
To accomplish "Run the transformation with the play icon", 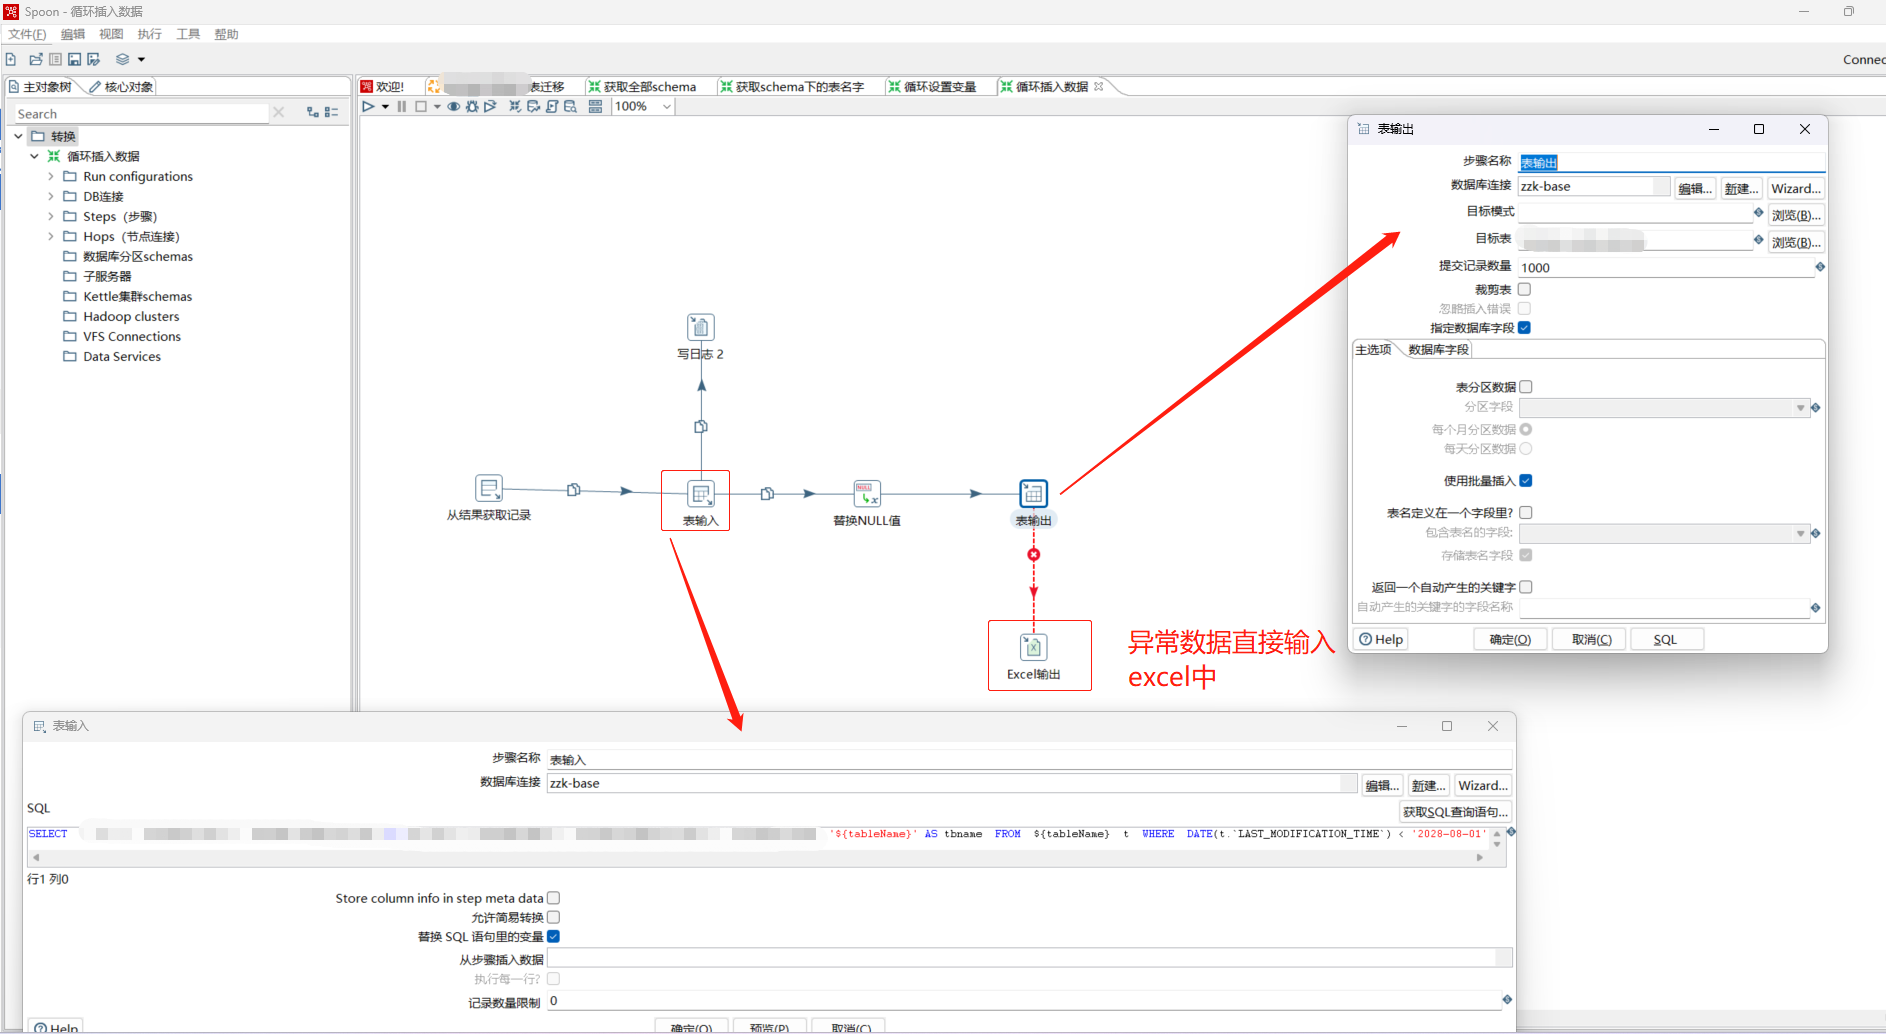I will point(368,106).
